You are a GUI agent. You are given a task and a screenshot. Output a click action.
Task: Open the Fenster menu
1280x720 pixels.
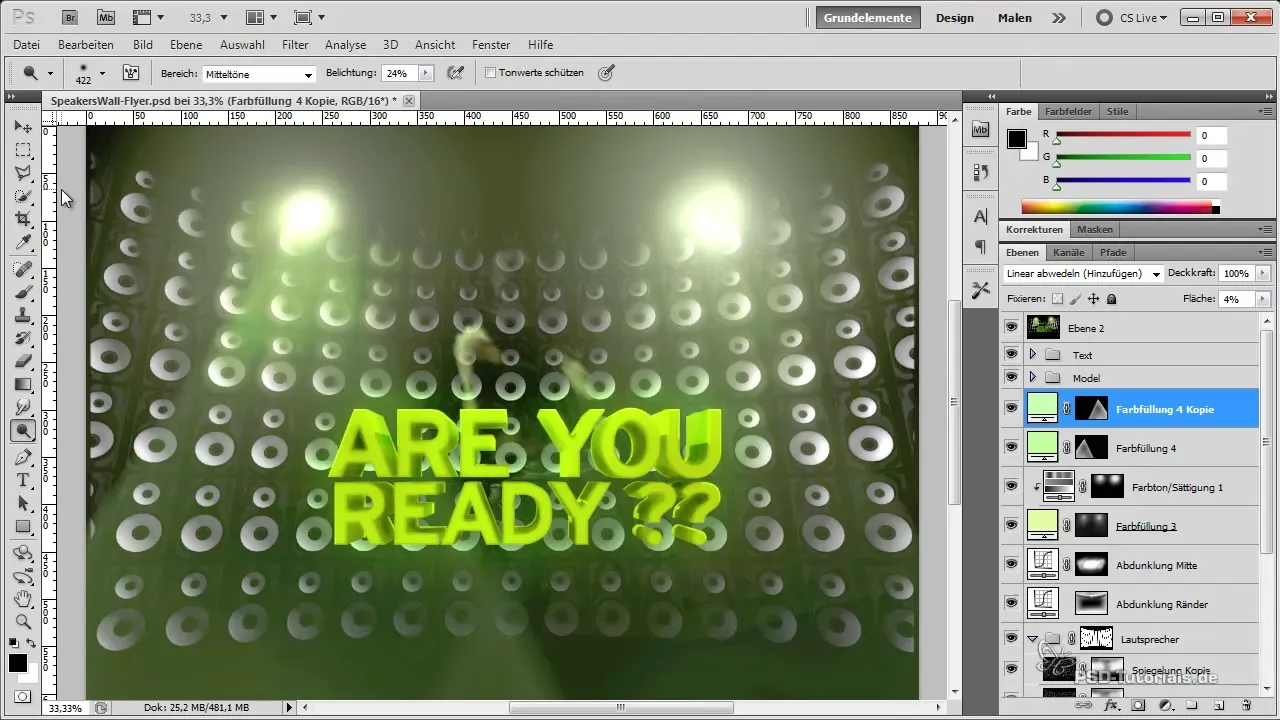pyautogui.click(x=490, y=45)
